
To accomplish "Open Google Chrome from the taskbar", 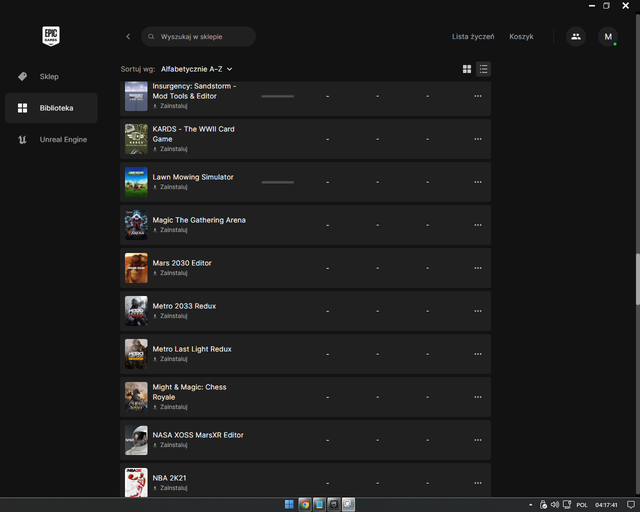I will click(x=304, y=505).
